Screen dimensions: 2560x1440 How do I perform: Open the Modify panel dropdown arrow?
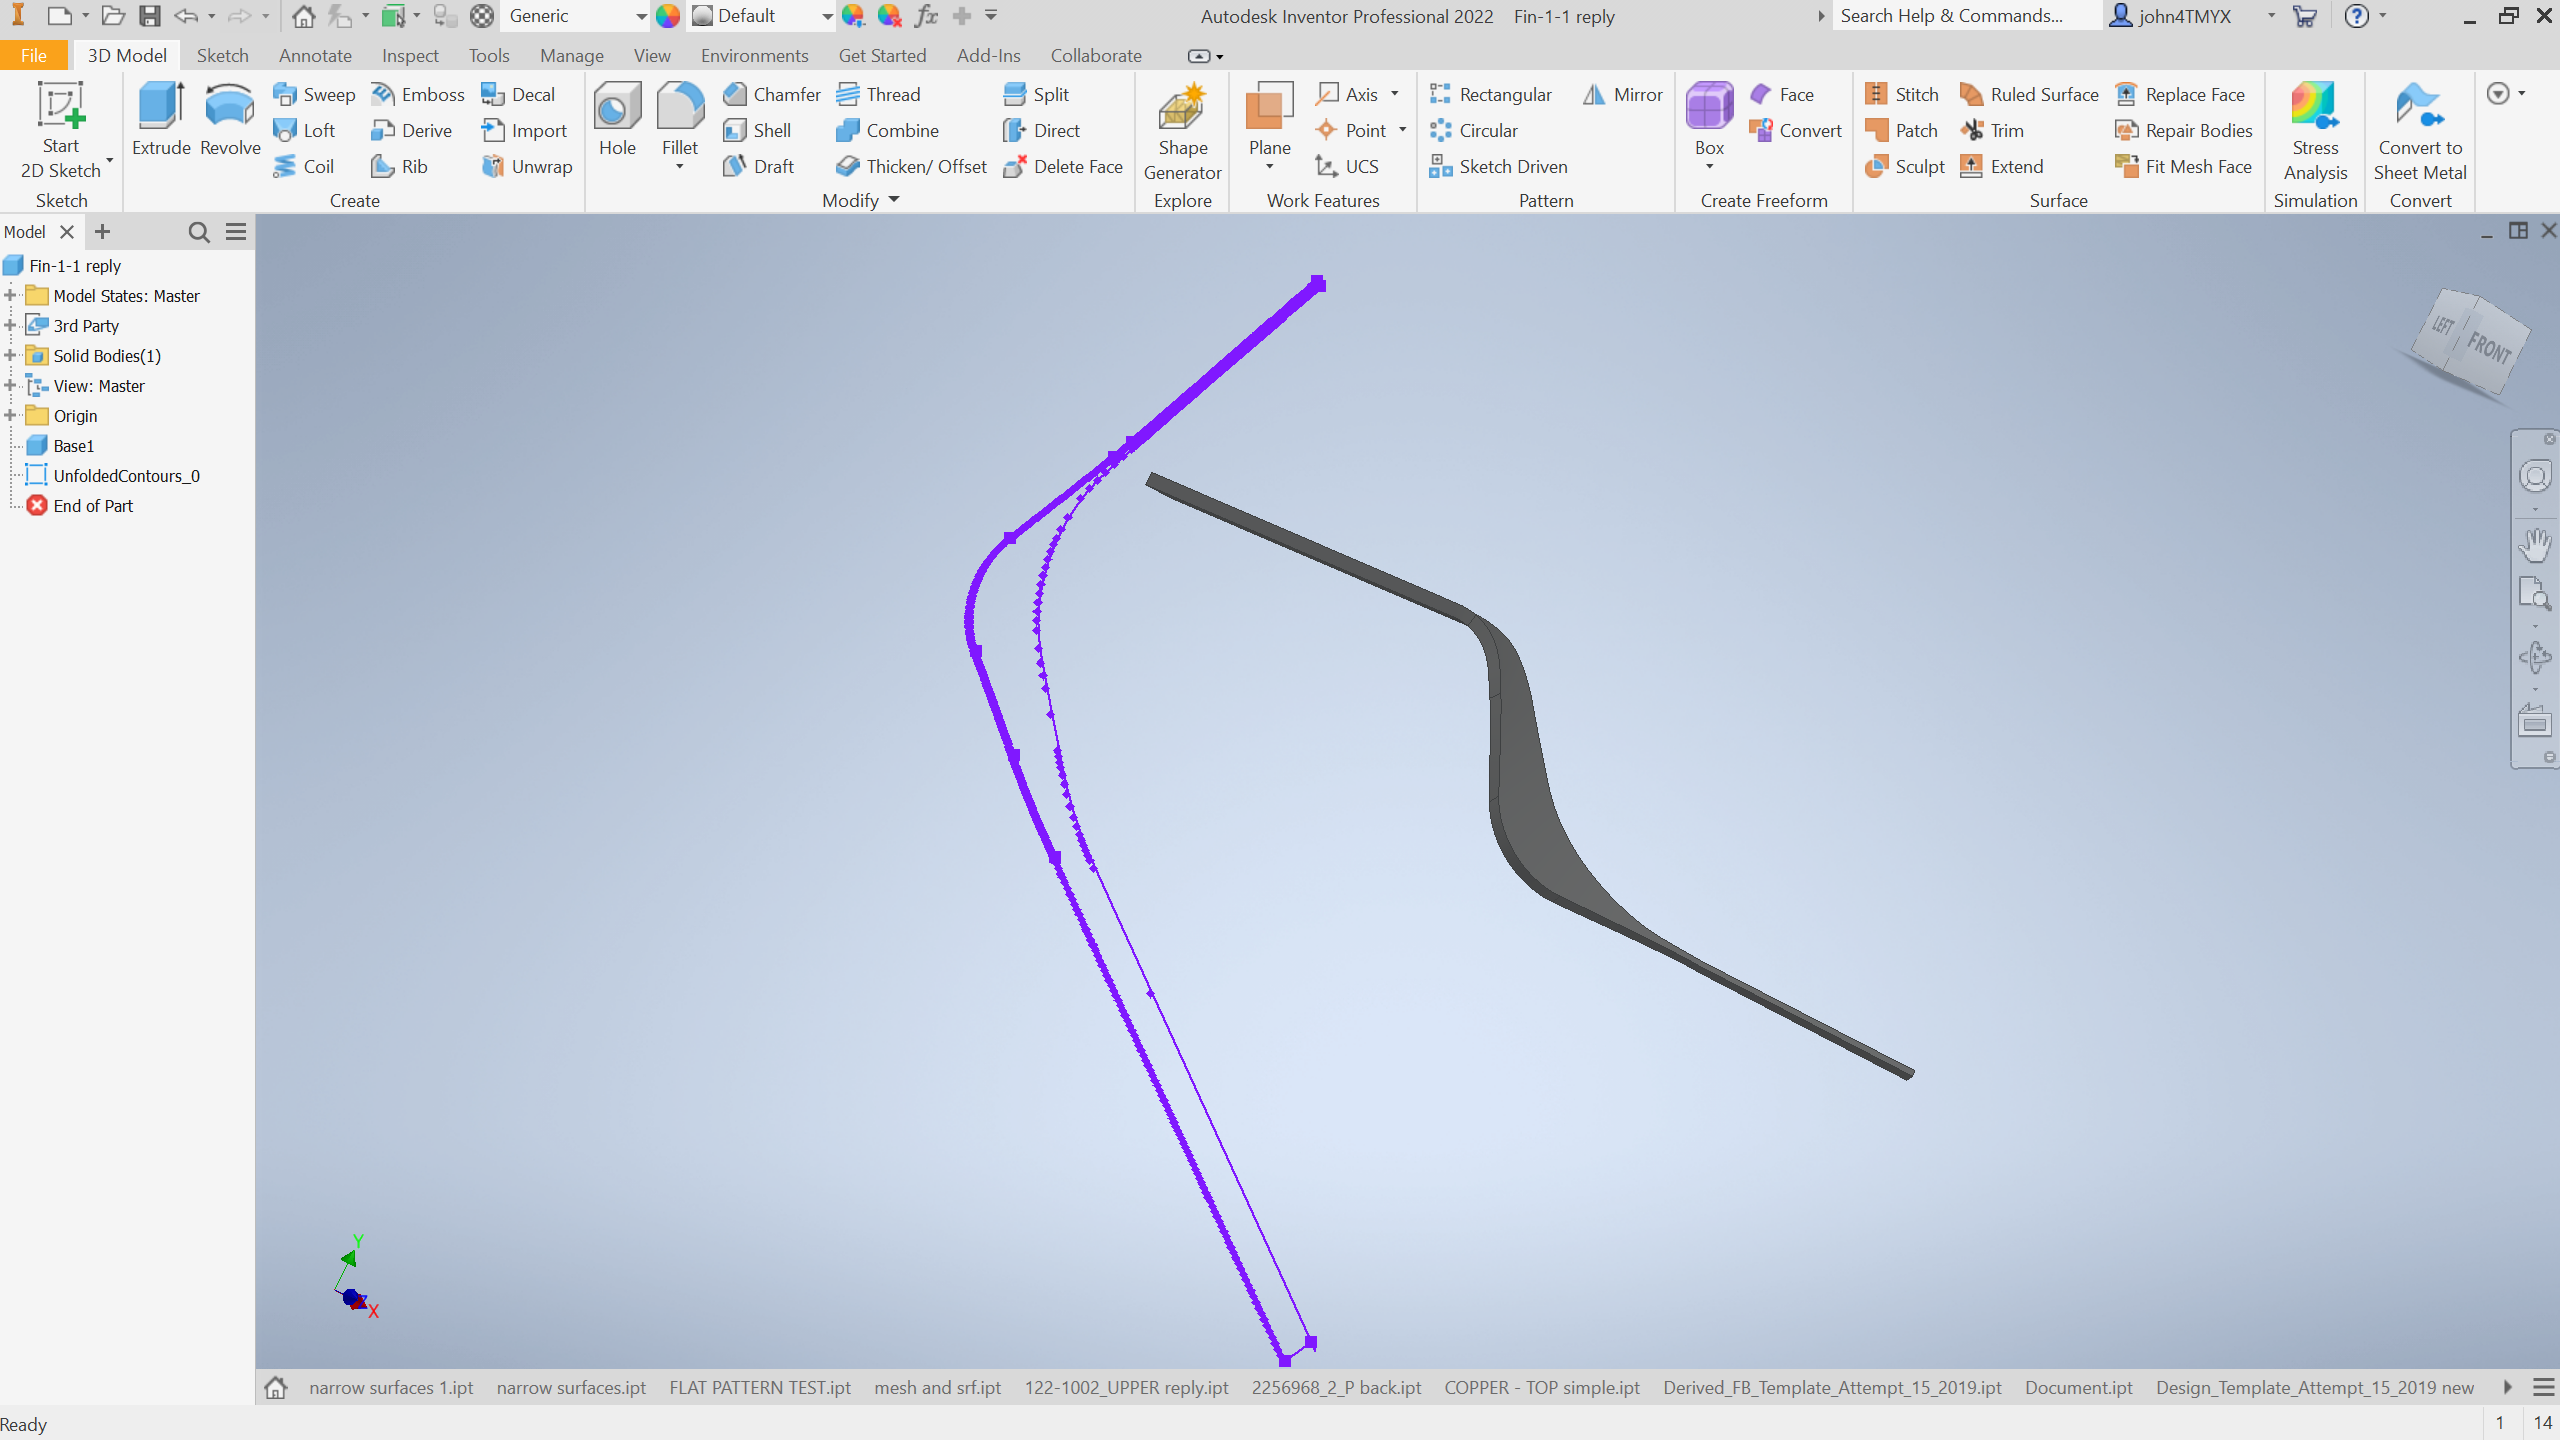(894, 200)
